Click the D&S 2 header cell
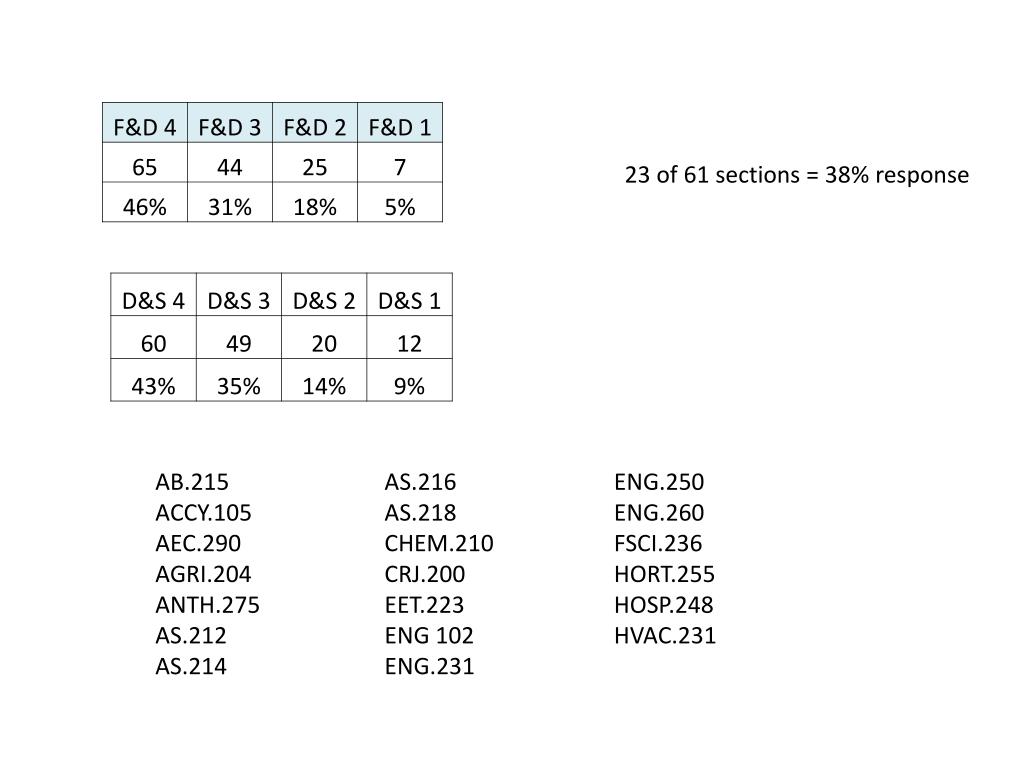 tap(324, 295)
